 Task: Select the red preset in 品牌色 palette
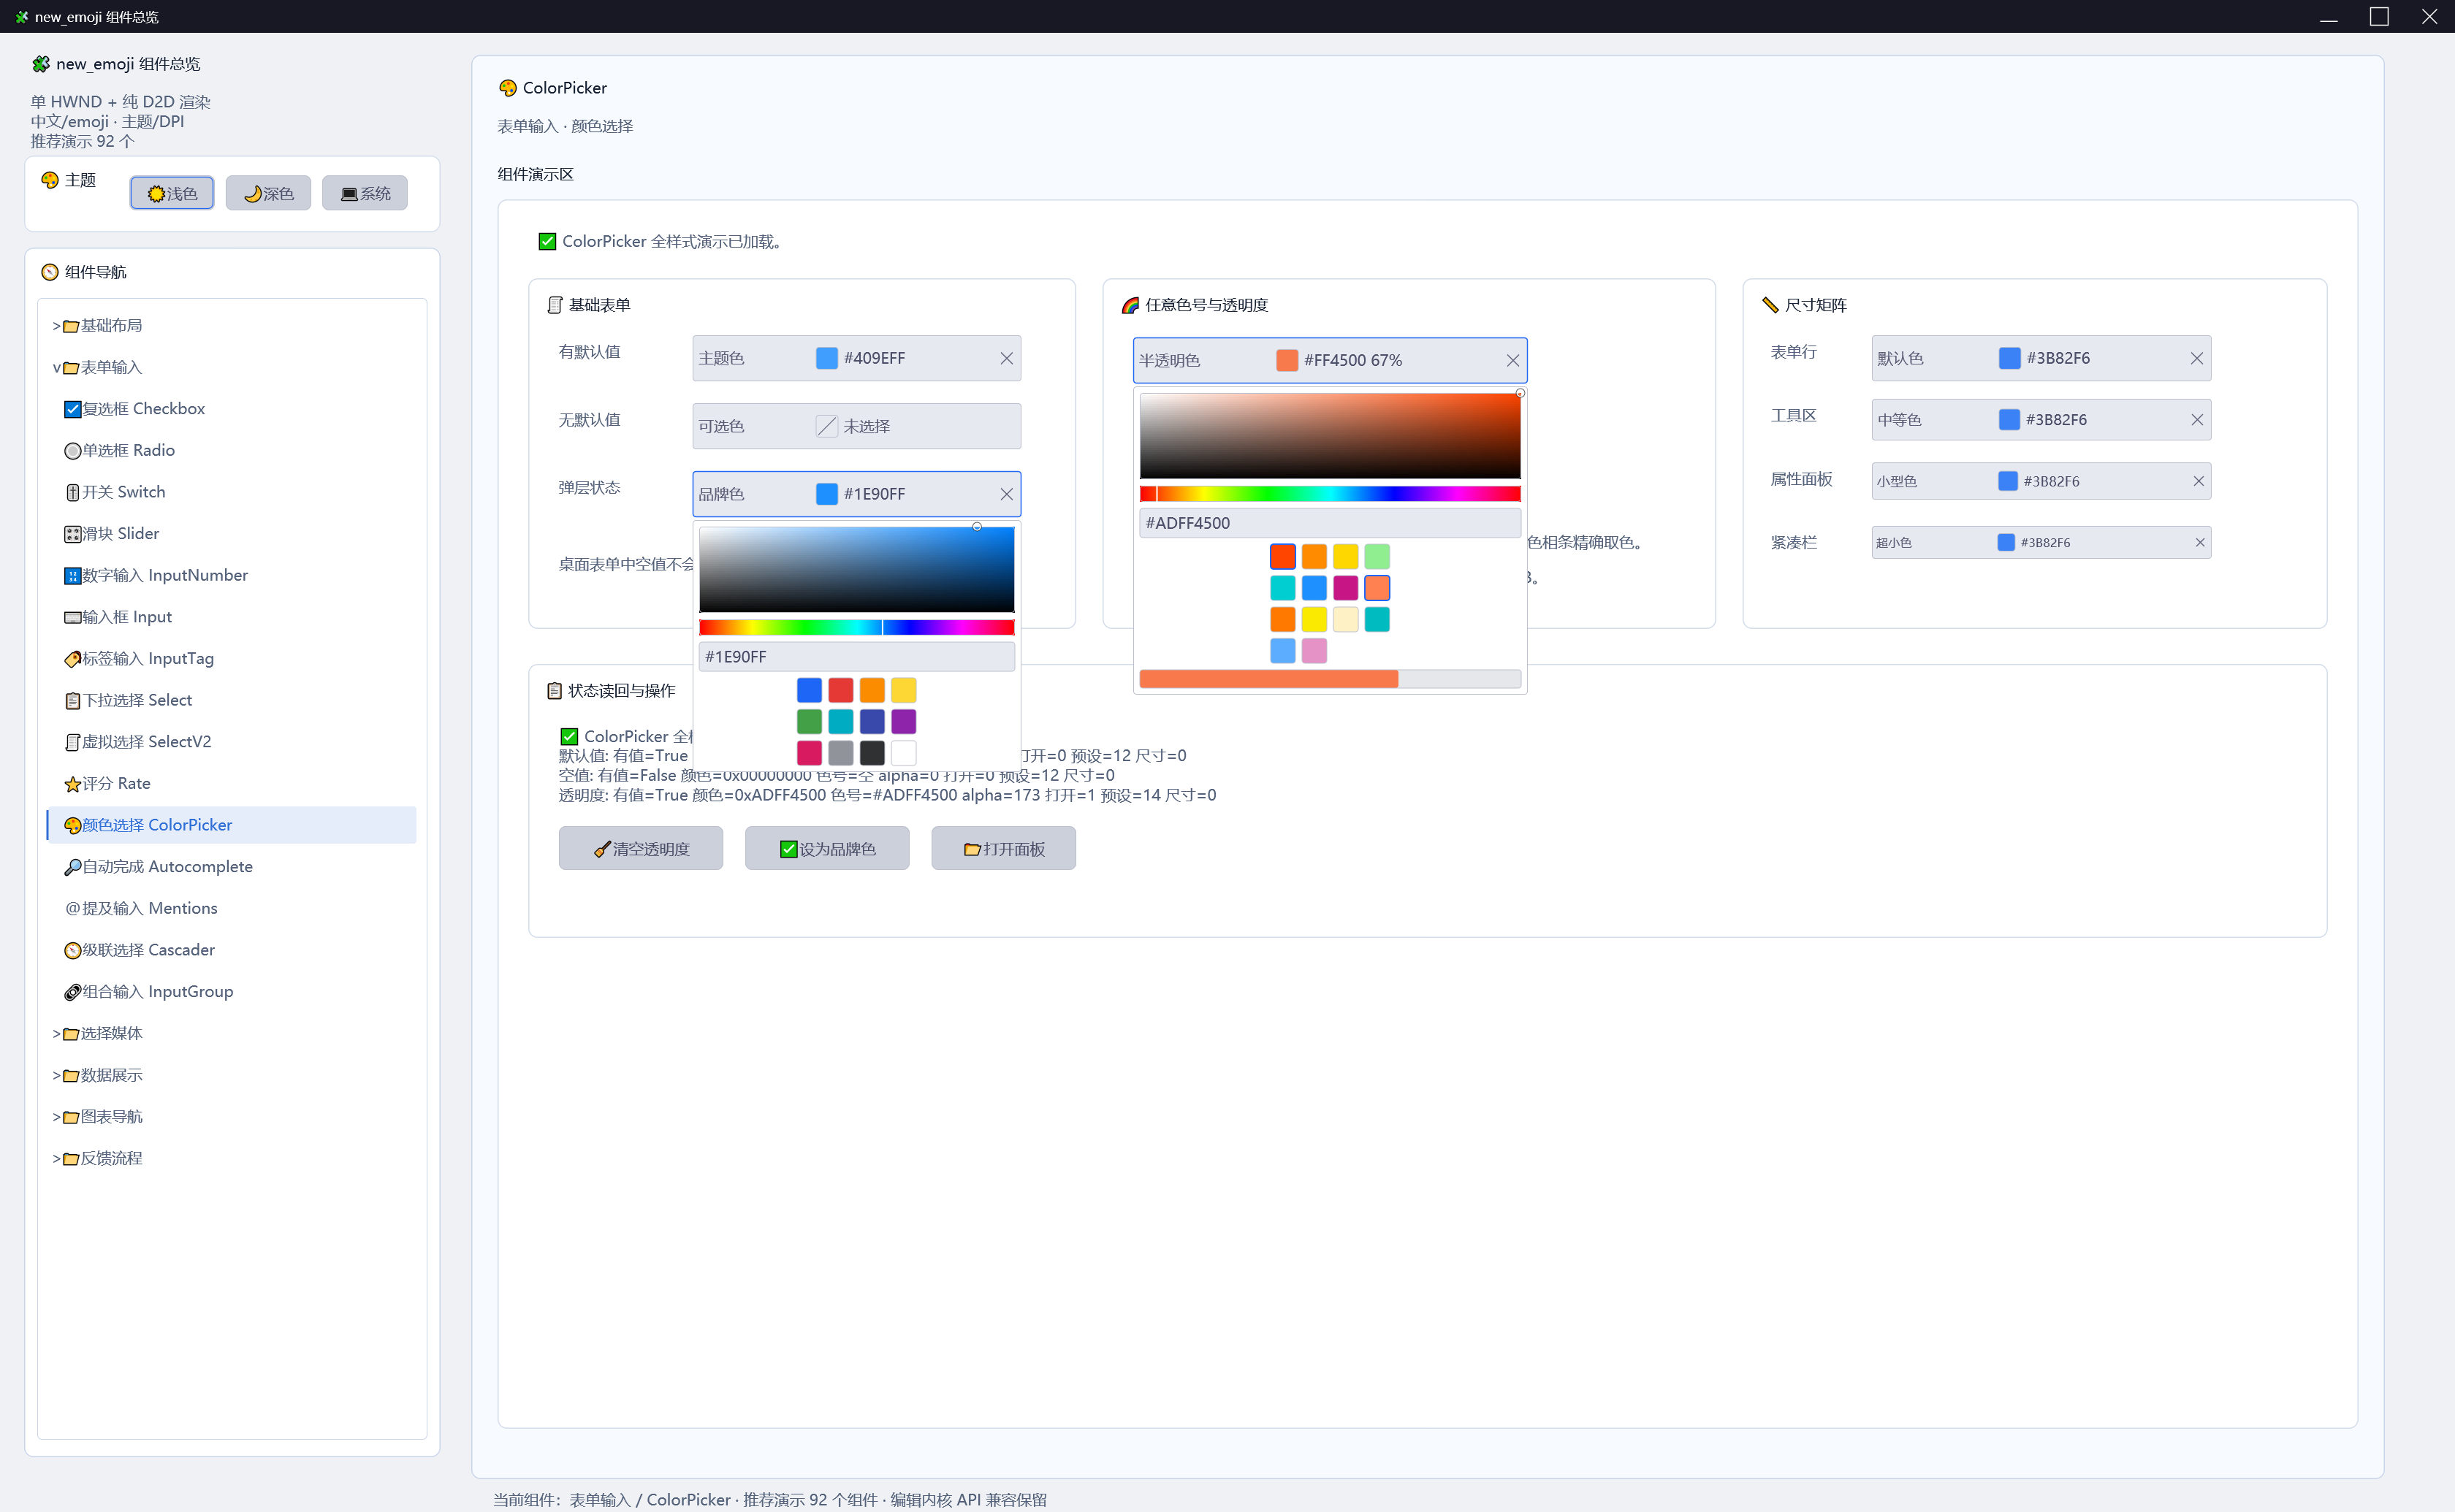841,690
